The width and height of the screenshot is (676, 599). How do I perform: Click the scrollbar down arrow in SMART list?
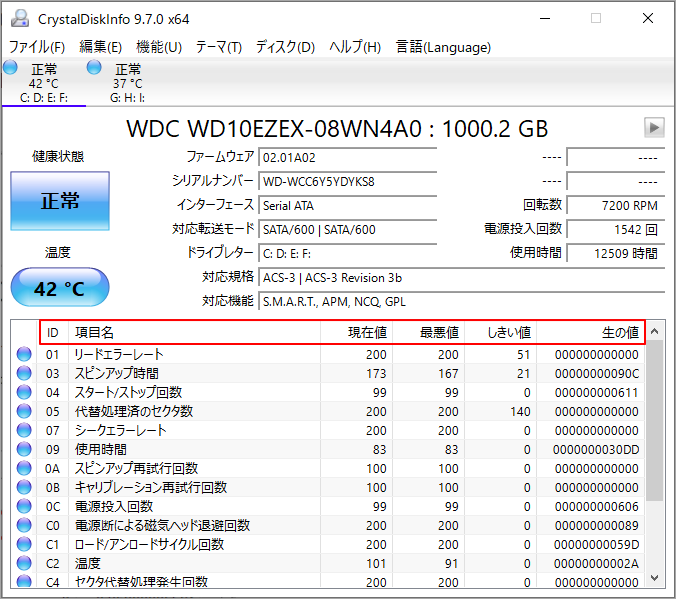point(654,578)
